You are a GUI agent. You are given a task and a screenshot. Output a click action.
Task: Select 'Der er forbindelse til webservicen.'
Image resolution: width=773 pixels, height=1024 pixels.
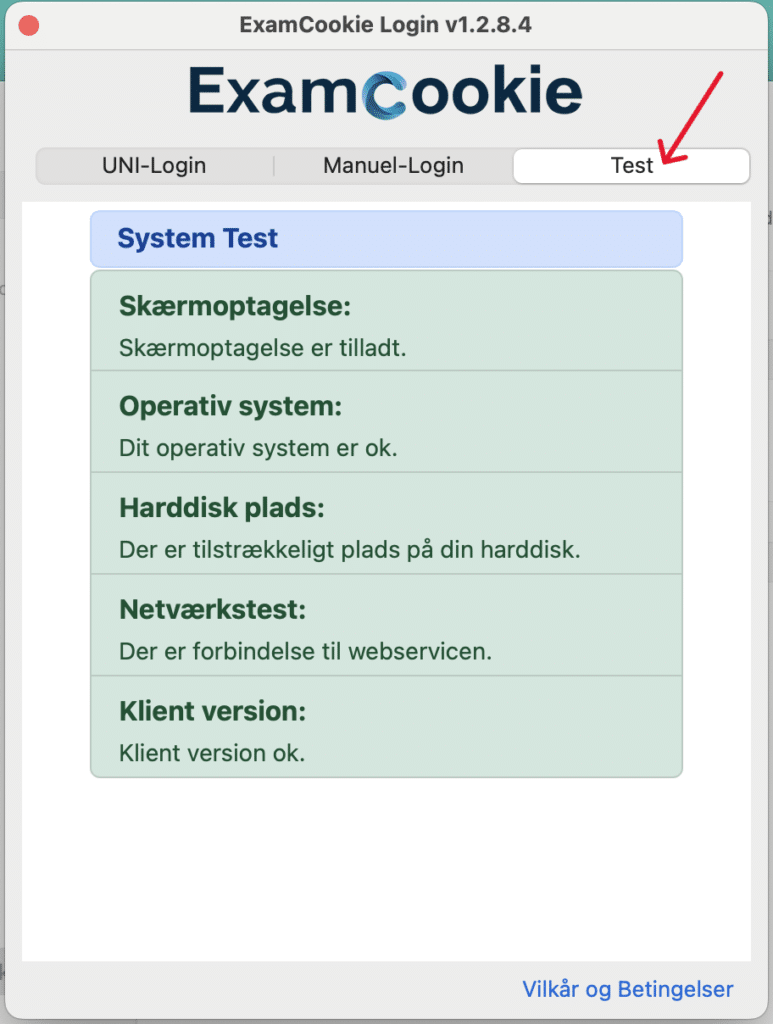pyautogui.click(x=305, y=652)
